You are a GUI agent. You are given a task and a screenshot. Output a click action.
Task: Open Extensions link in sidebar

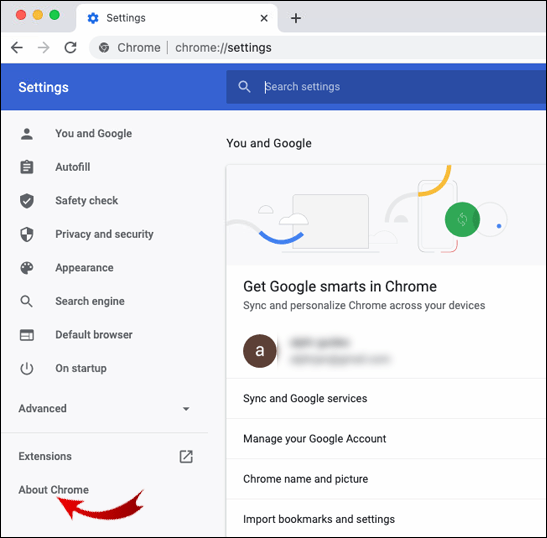(45, 456)
